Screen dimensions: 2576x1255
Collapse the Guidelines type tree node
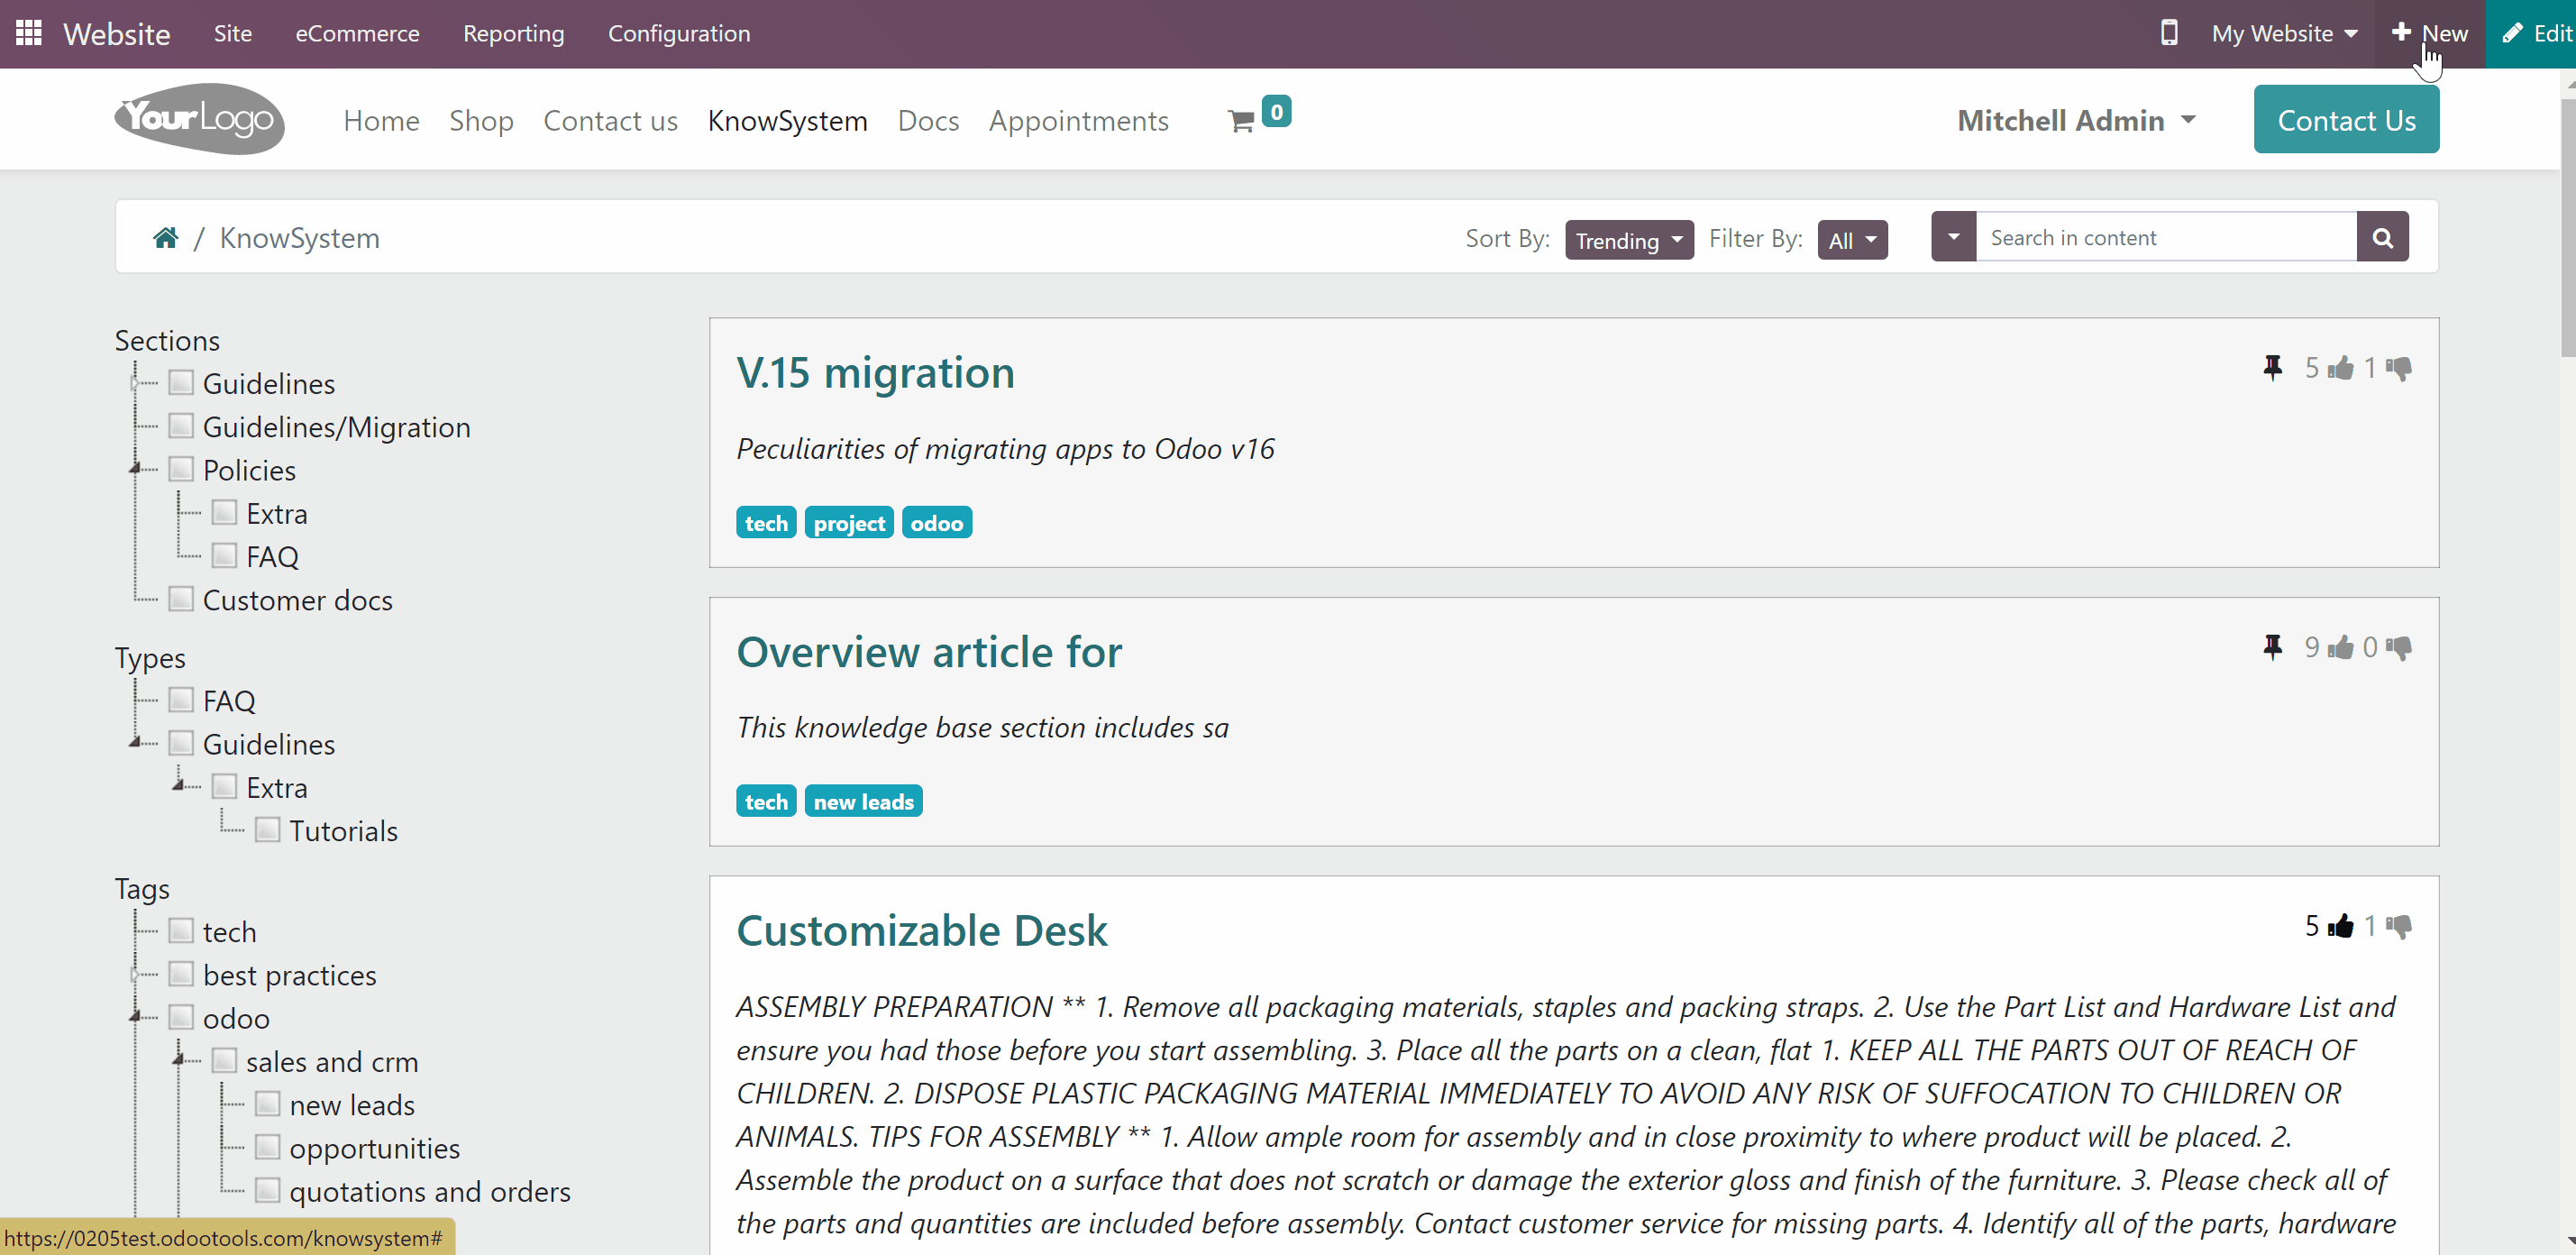point(135,742)
